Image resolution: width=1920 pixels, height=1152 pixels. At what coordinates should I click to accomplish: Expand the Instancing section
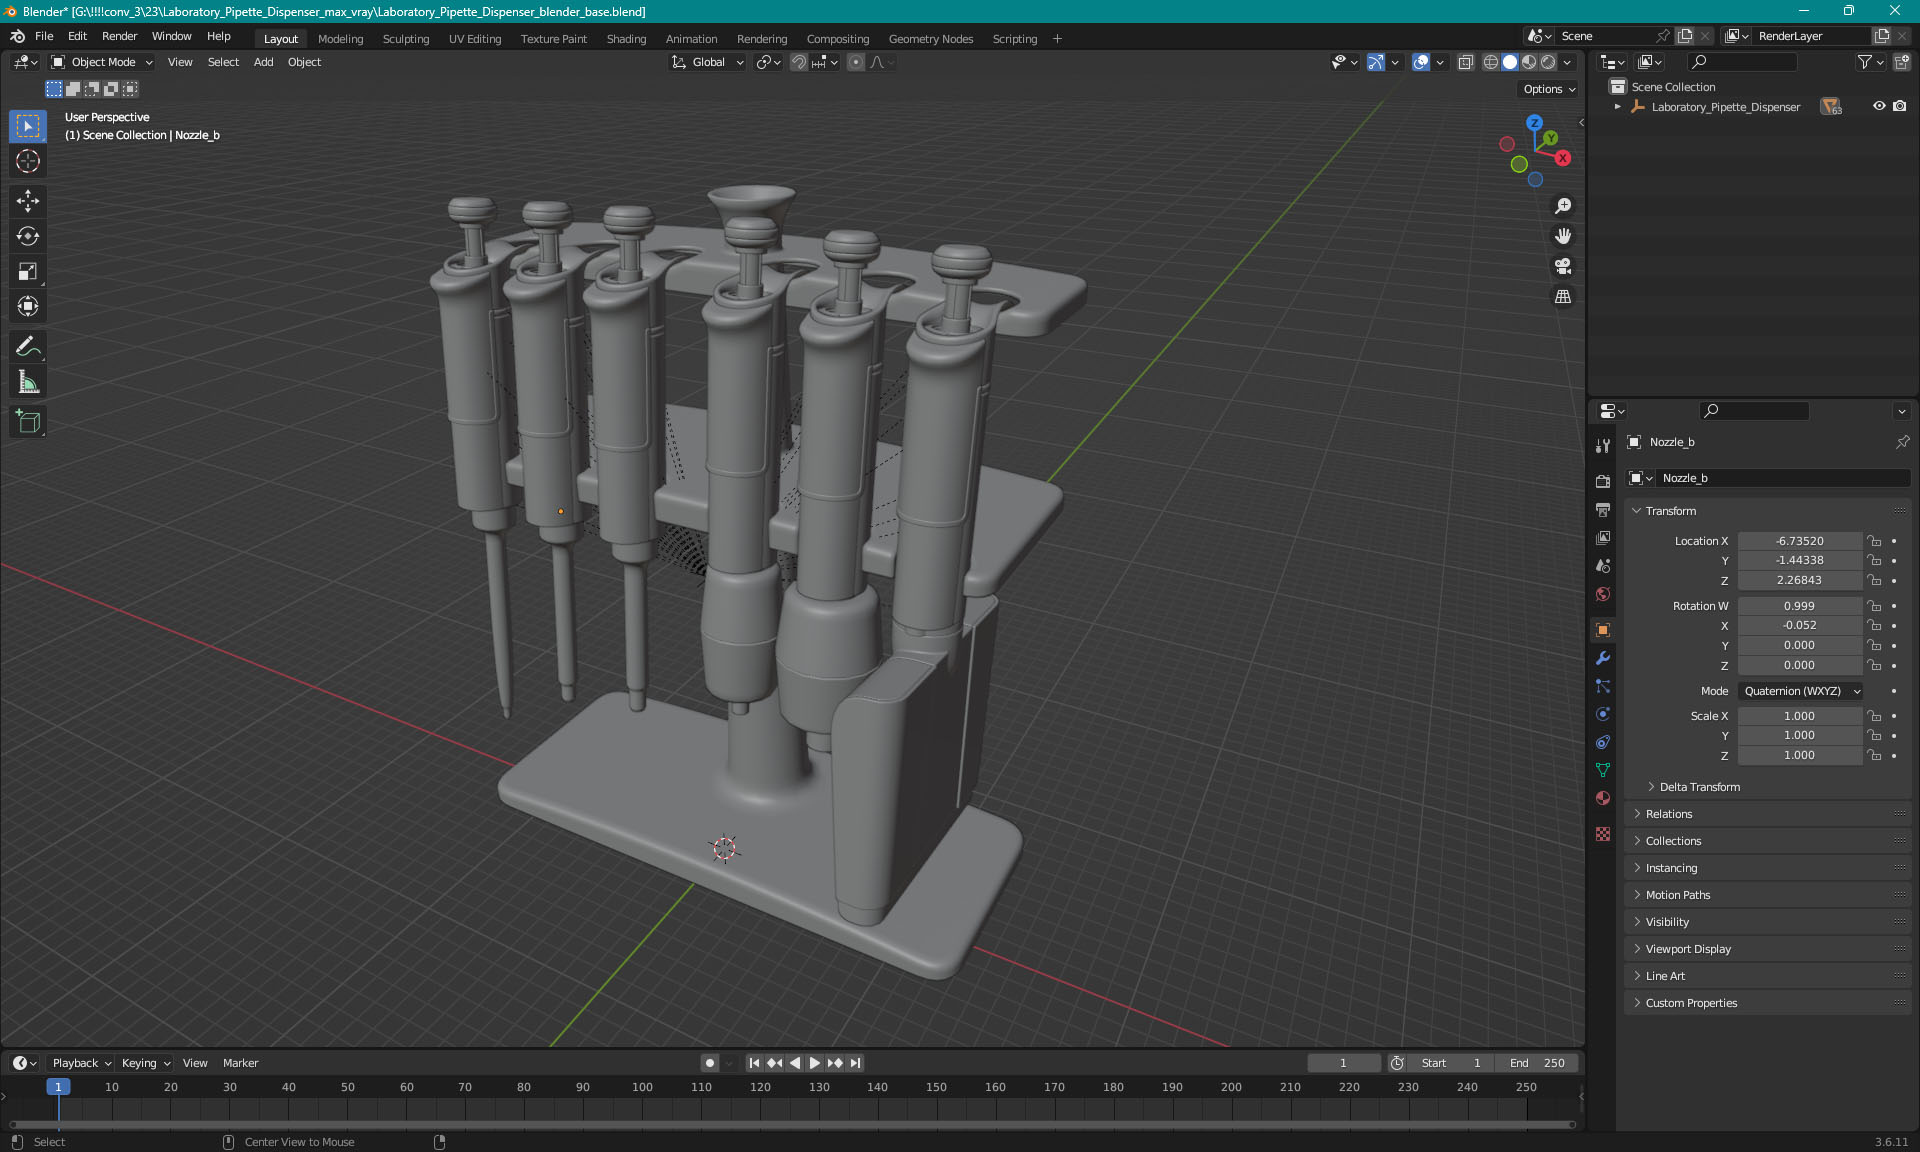pyautogui.click(x=1670, y=867)
